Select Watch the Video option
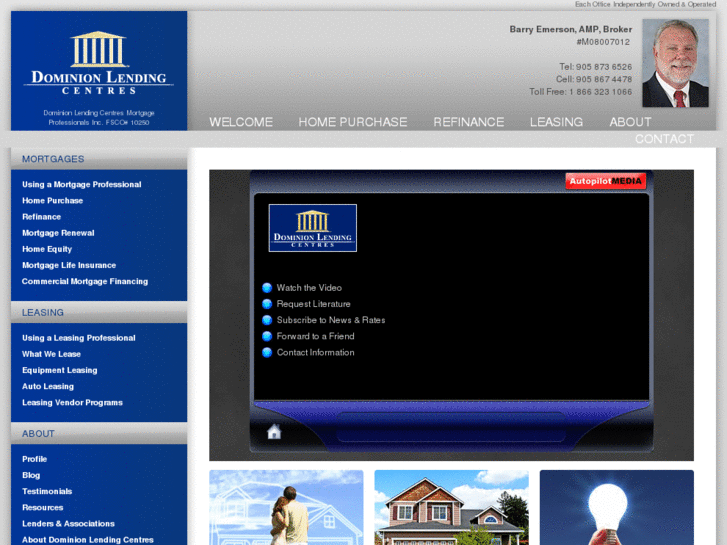 309,288
